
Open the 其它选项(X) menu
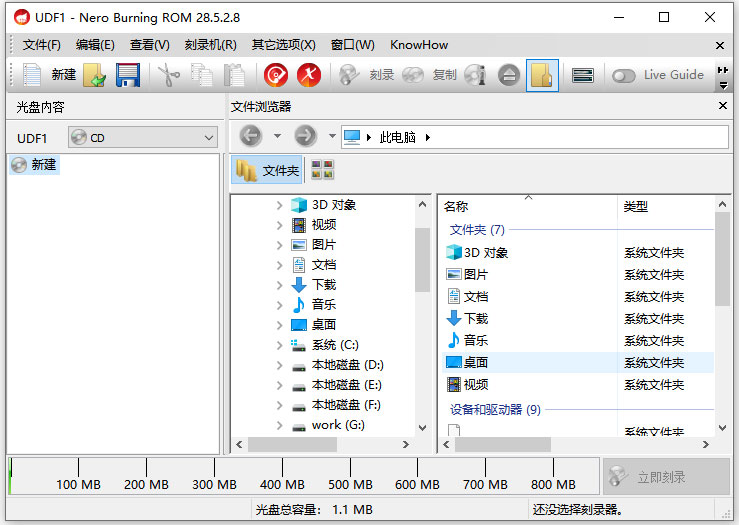(283, 45)
